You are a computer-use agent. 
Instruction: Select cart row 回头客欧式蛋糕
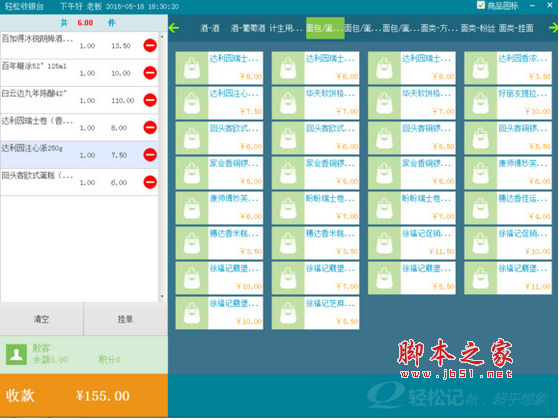(x=79, y=182)
